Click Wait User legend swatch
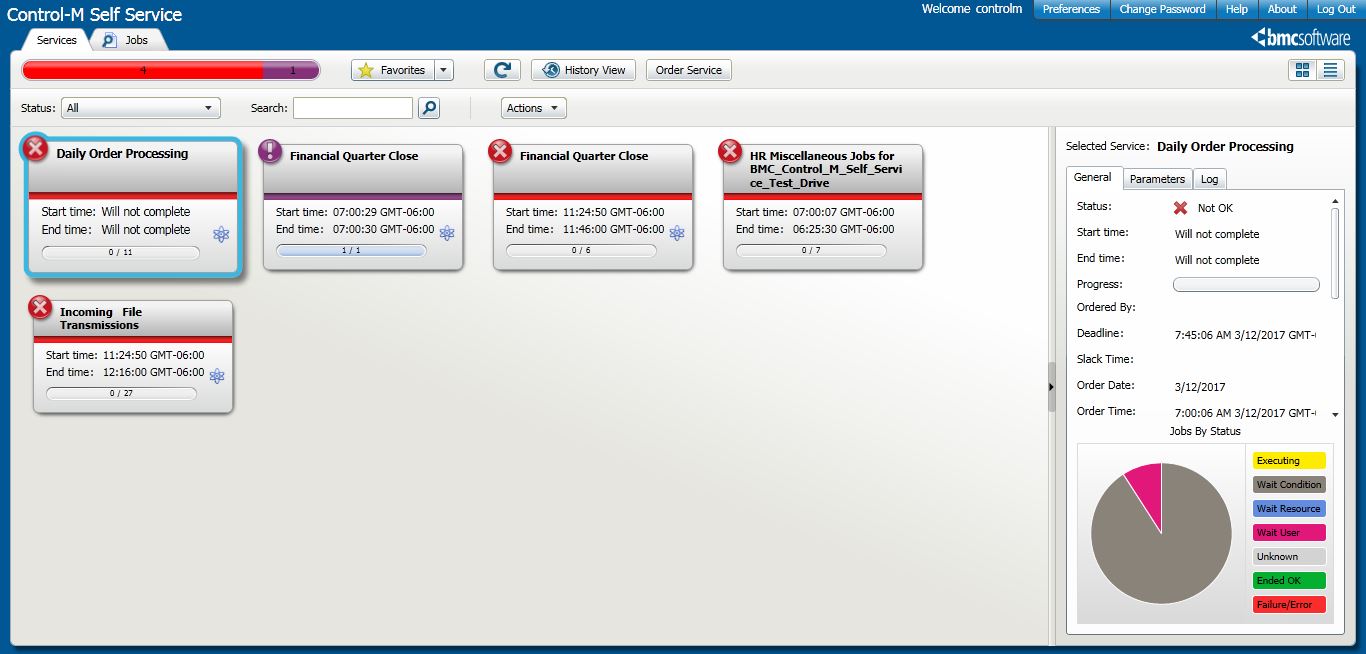The width and height of the screenshot is (1366, 654). (x=1289, y=533)
